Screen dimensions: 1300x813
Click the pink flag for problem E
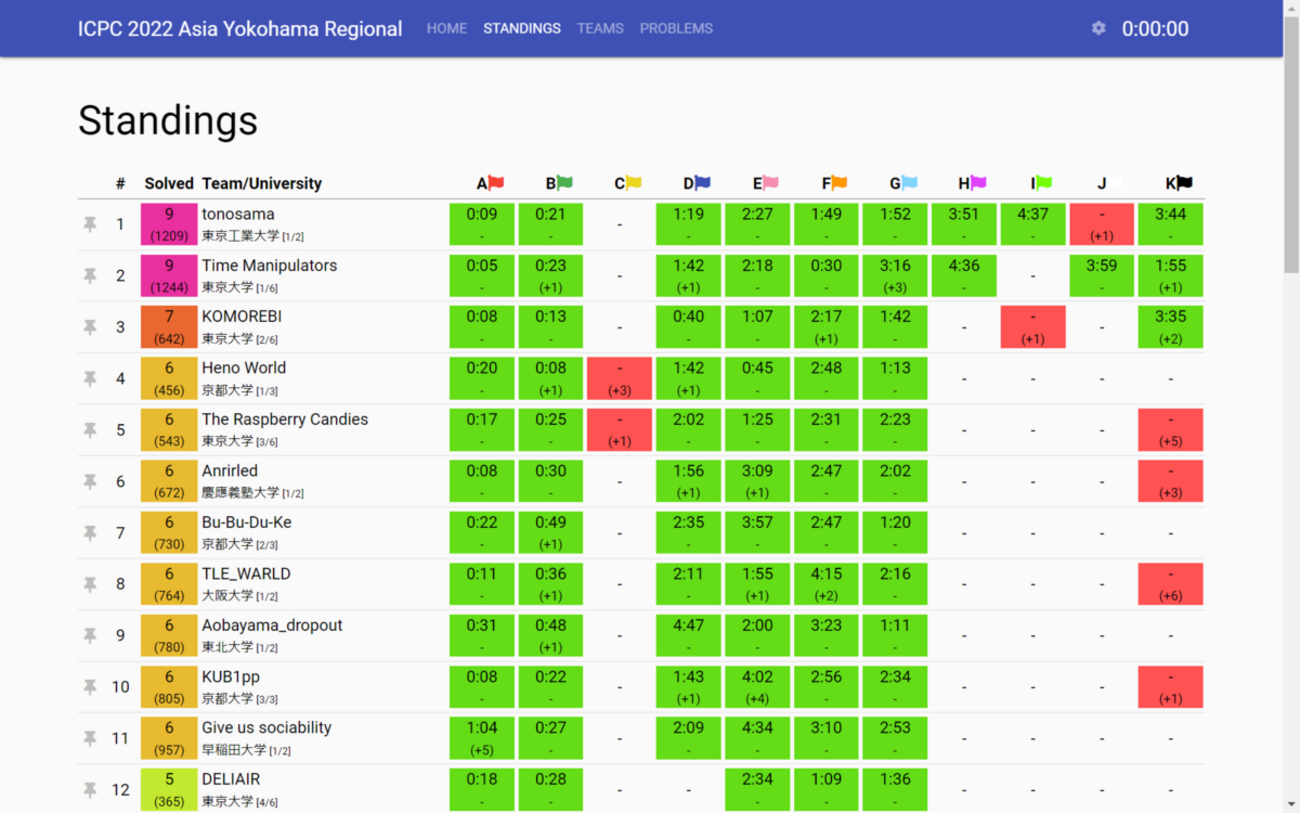[770, 183]
